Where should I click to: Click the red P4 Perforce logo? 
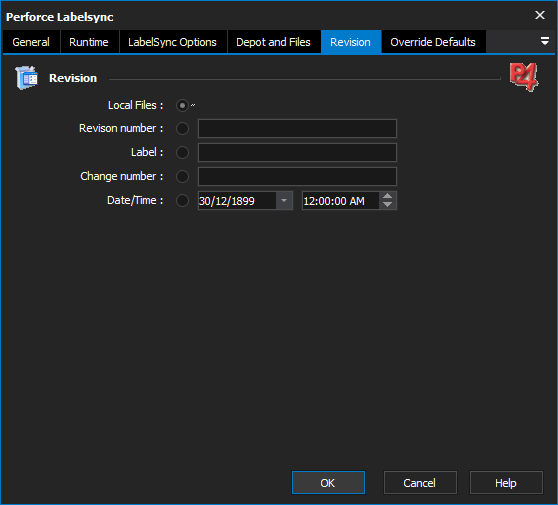(x=524, y=77)
